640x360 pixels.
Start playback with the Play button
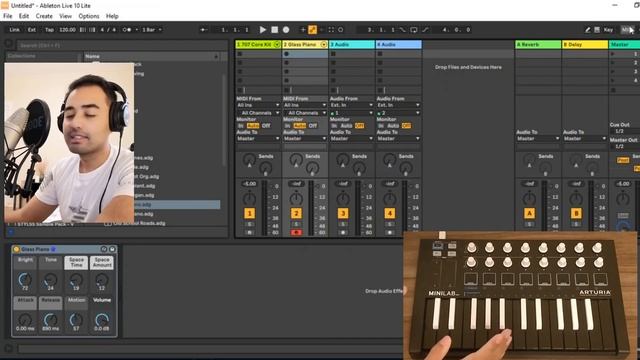pyautogui.click(x=263, y=30)
